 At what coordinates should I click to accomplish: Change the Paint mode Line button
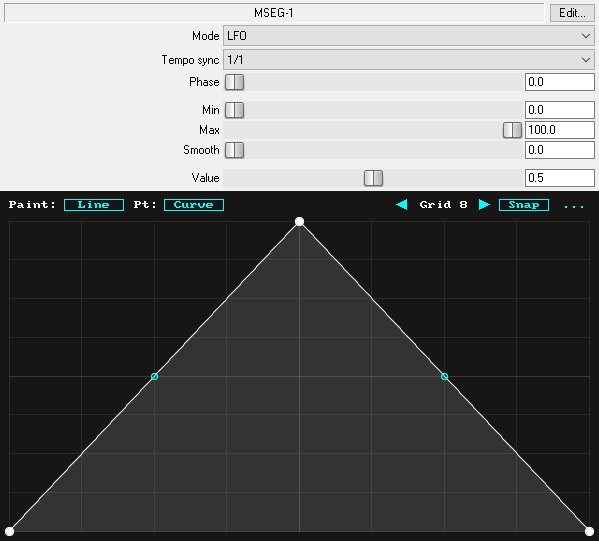pos(94,205)
